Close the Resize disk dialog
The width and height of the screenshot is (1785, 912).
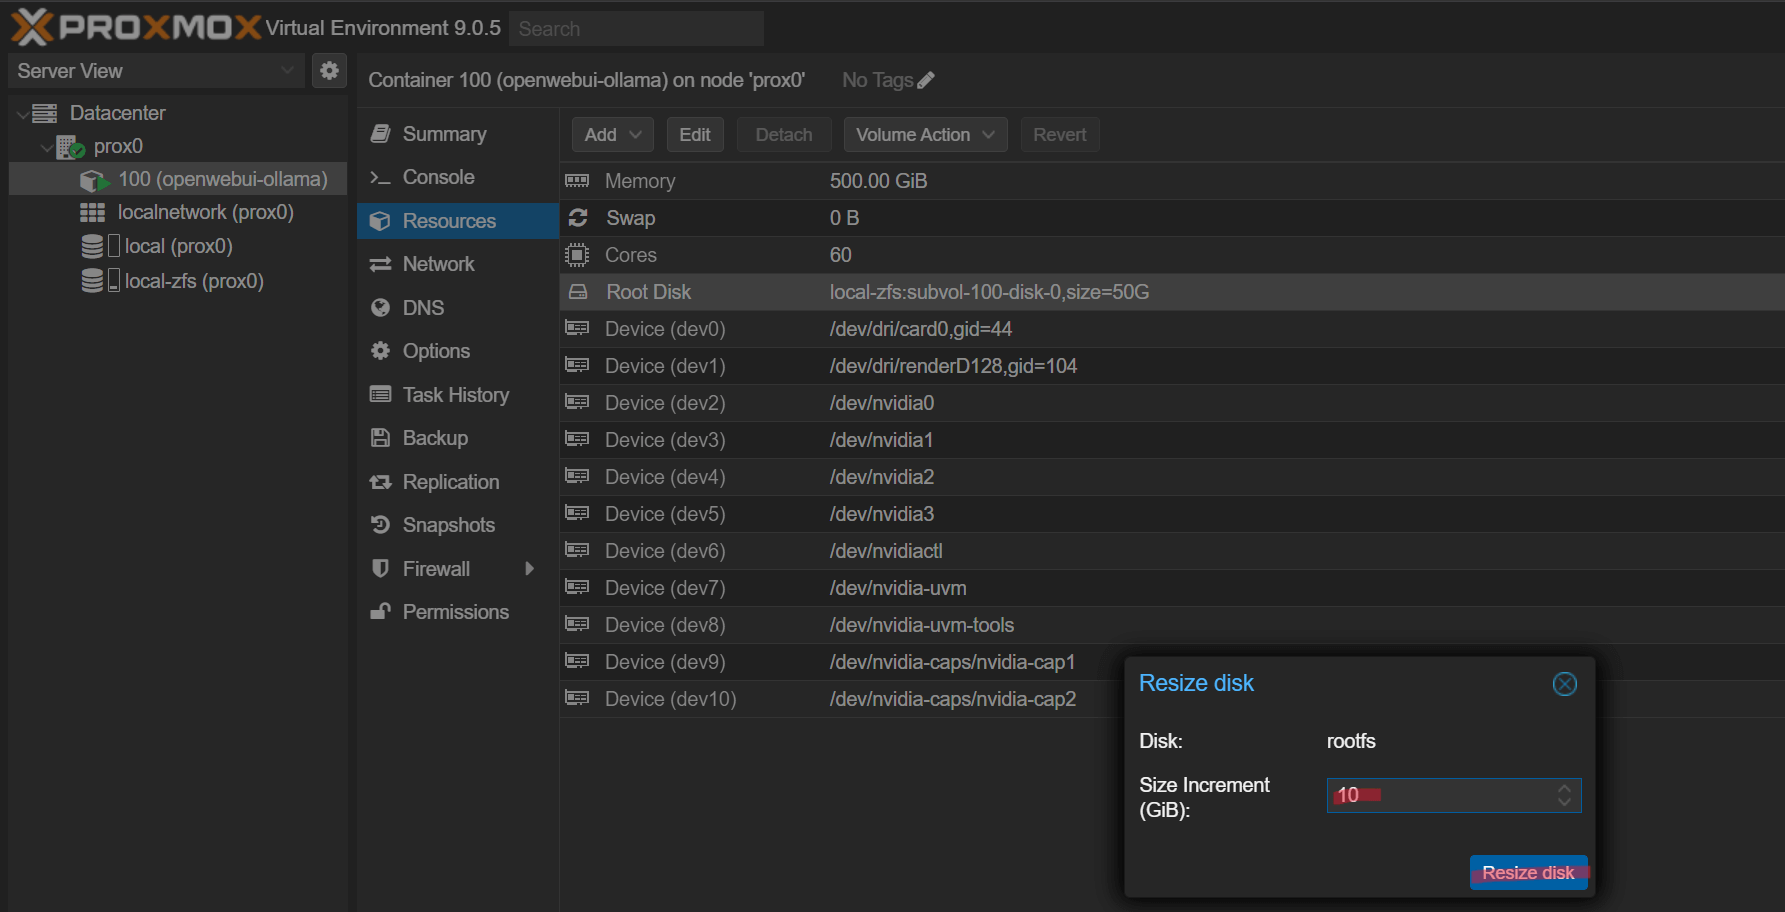[1564, 684]
